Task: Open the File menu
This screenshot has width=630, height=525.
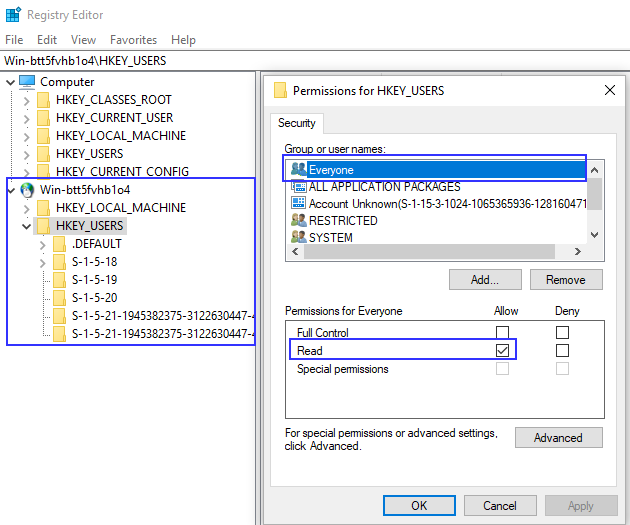Action: click(14, 40)
